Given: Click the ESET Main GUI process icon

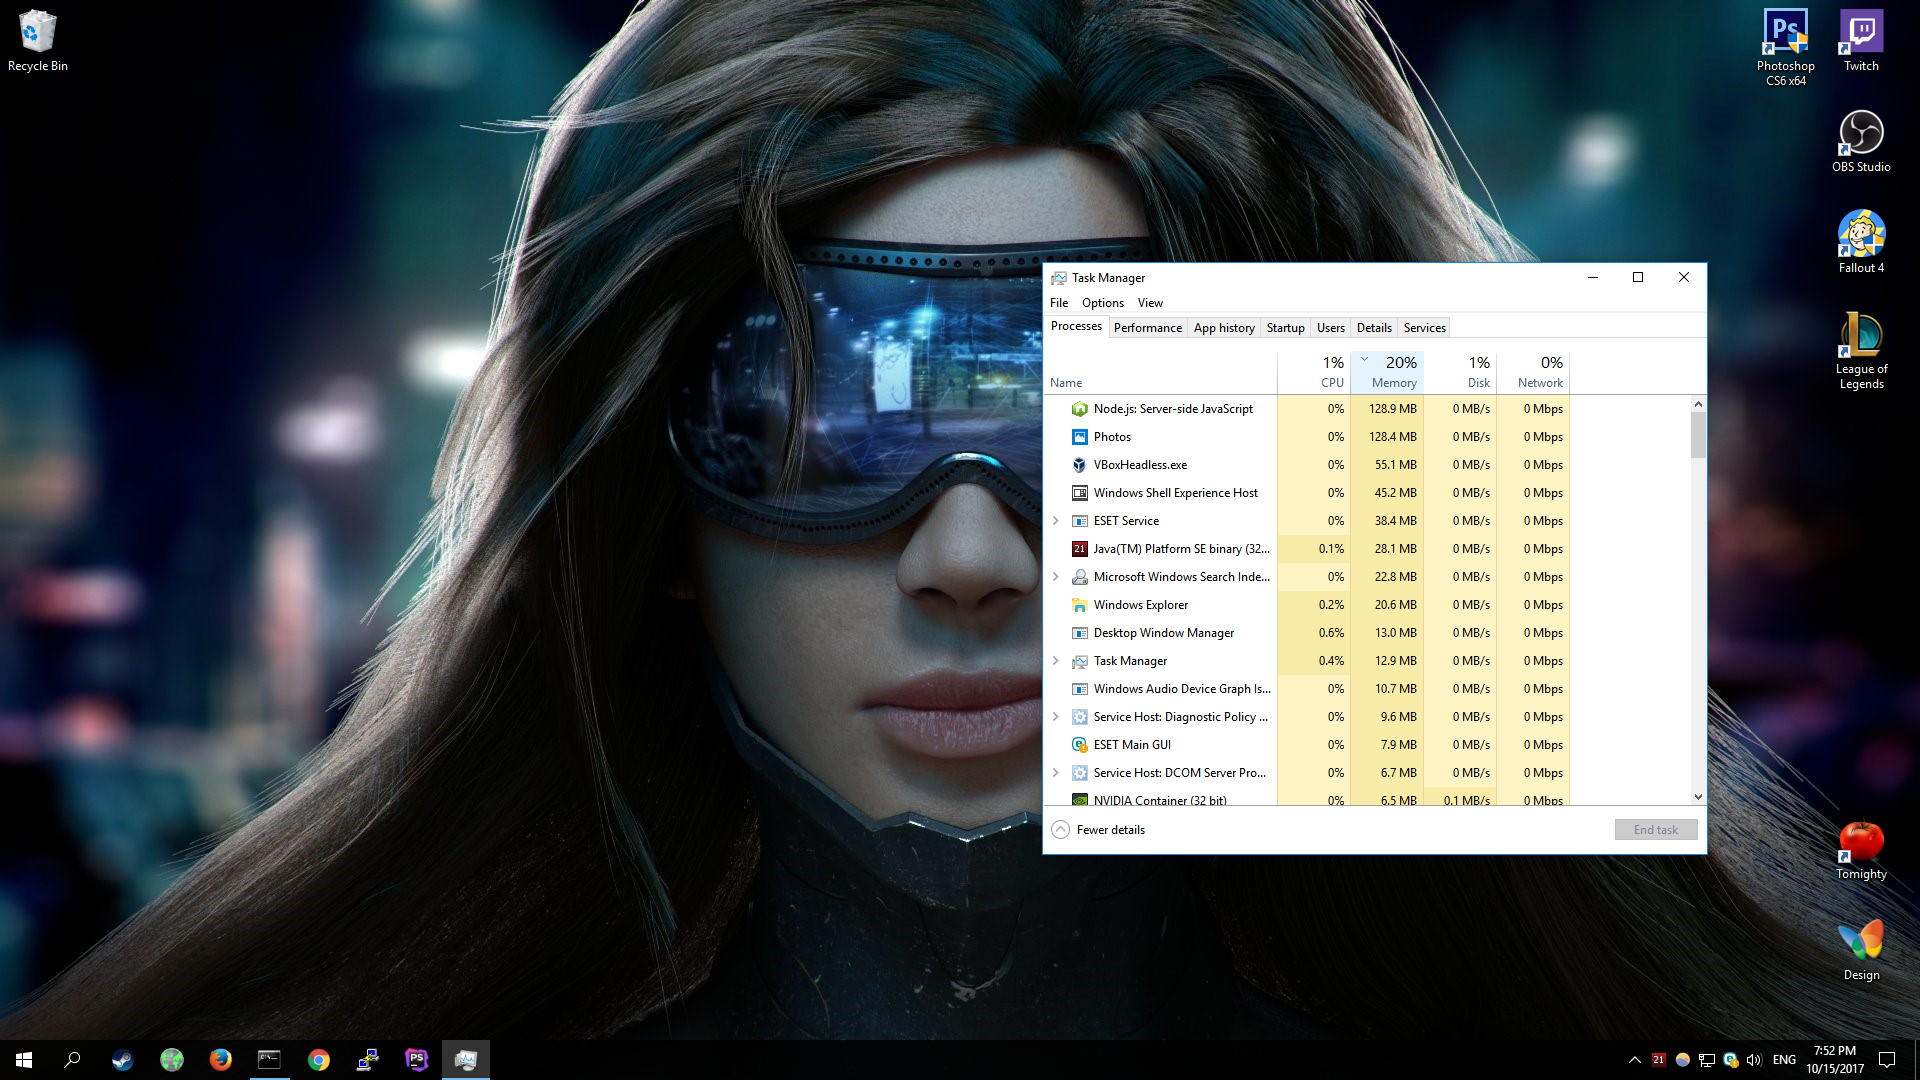Looking at the screenshot, I should (x=1079, y=745).
